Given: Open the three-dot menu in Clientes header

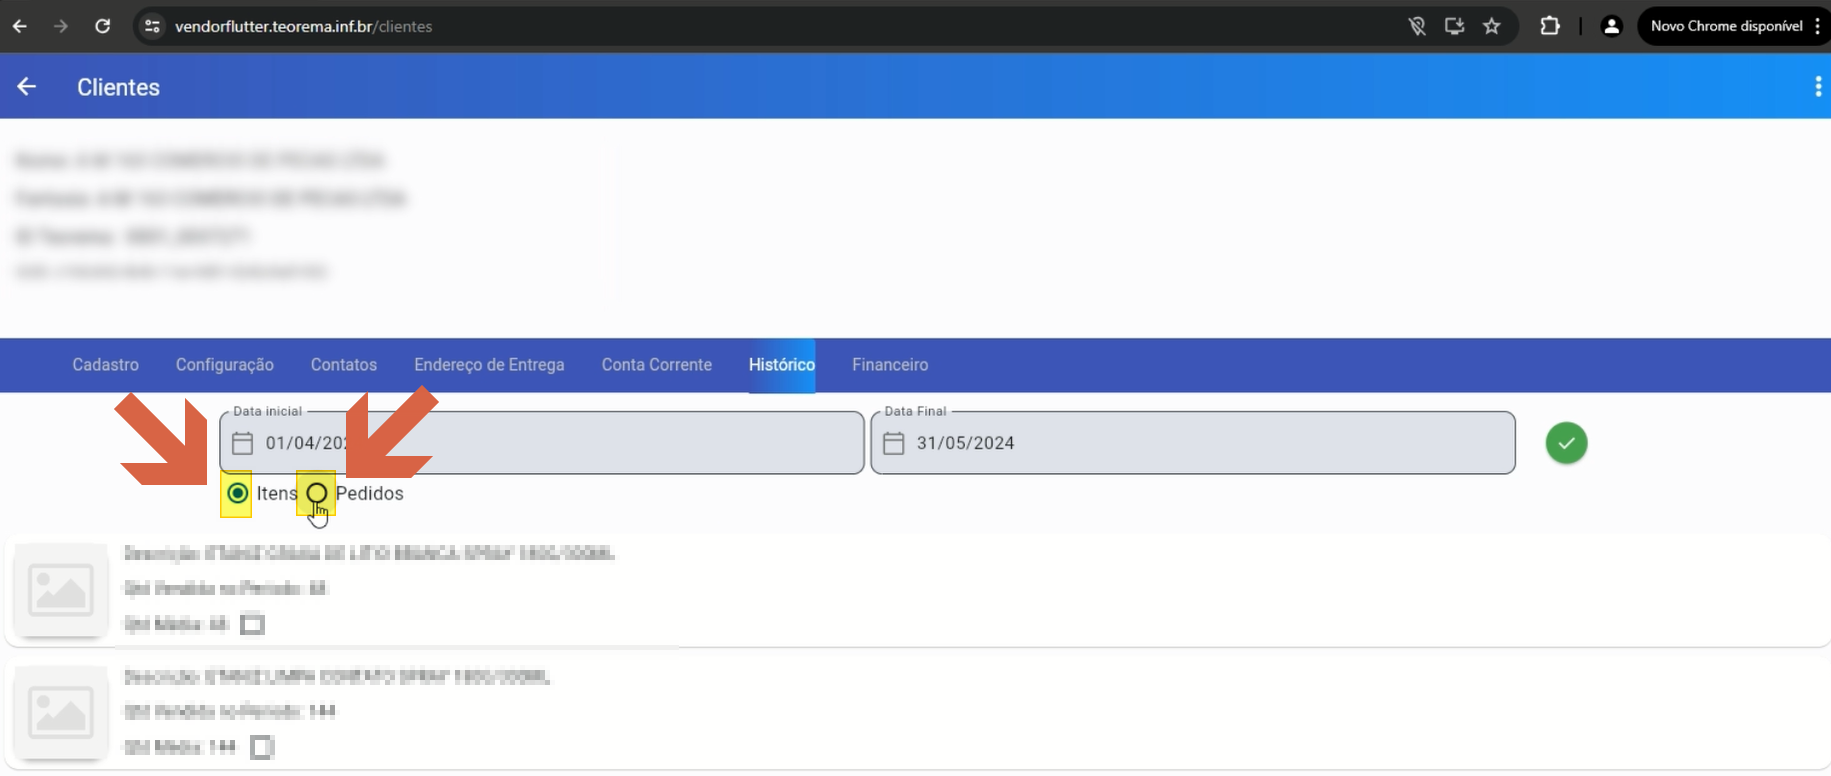Looking at the screenshot, I should click(x=1817, y=87).
